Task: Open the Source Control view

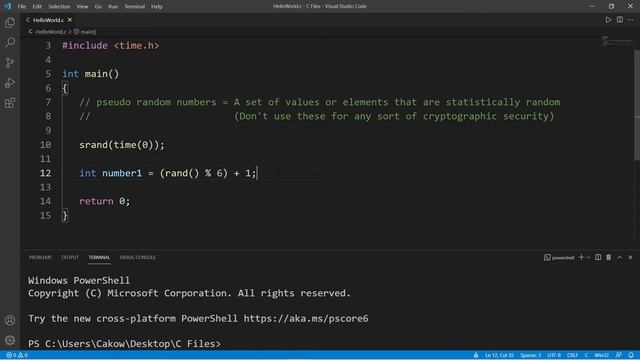Action: pyautogui.click(x=10, y=62)
